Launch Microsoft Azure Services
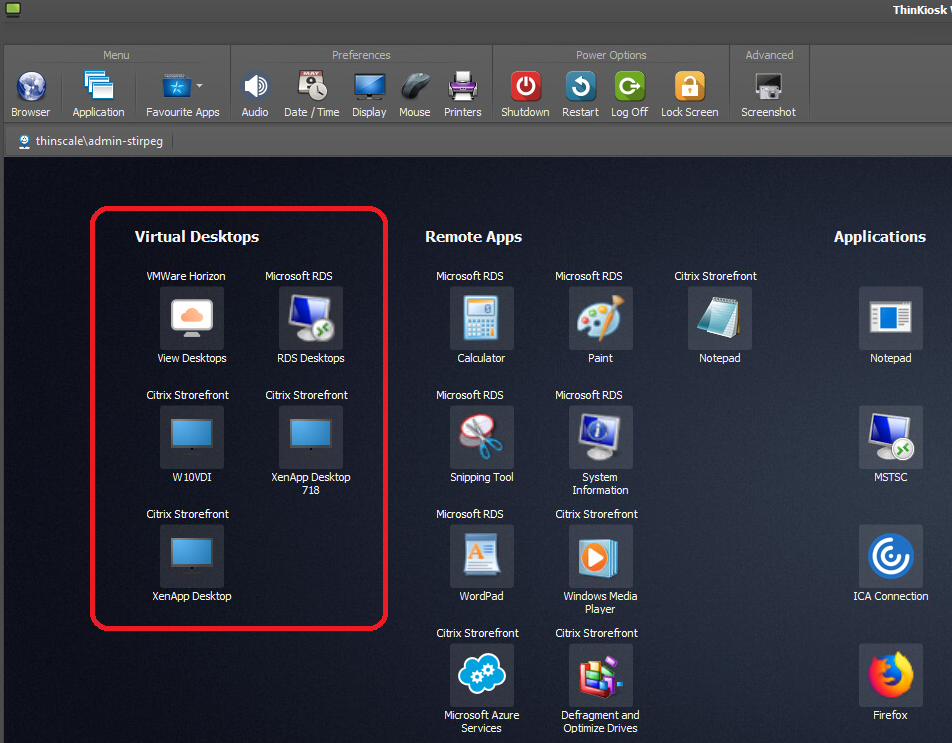Image resolution: width=952 pixels, height=743 pixels. pyautogui.click(x=481, y=674)
